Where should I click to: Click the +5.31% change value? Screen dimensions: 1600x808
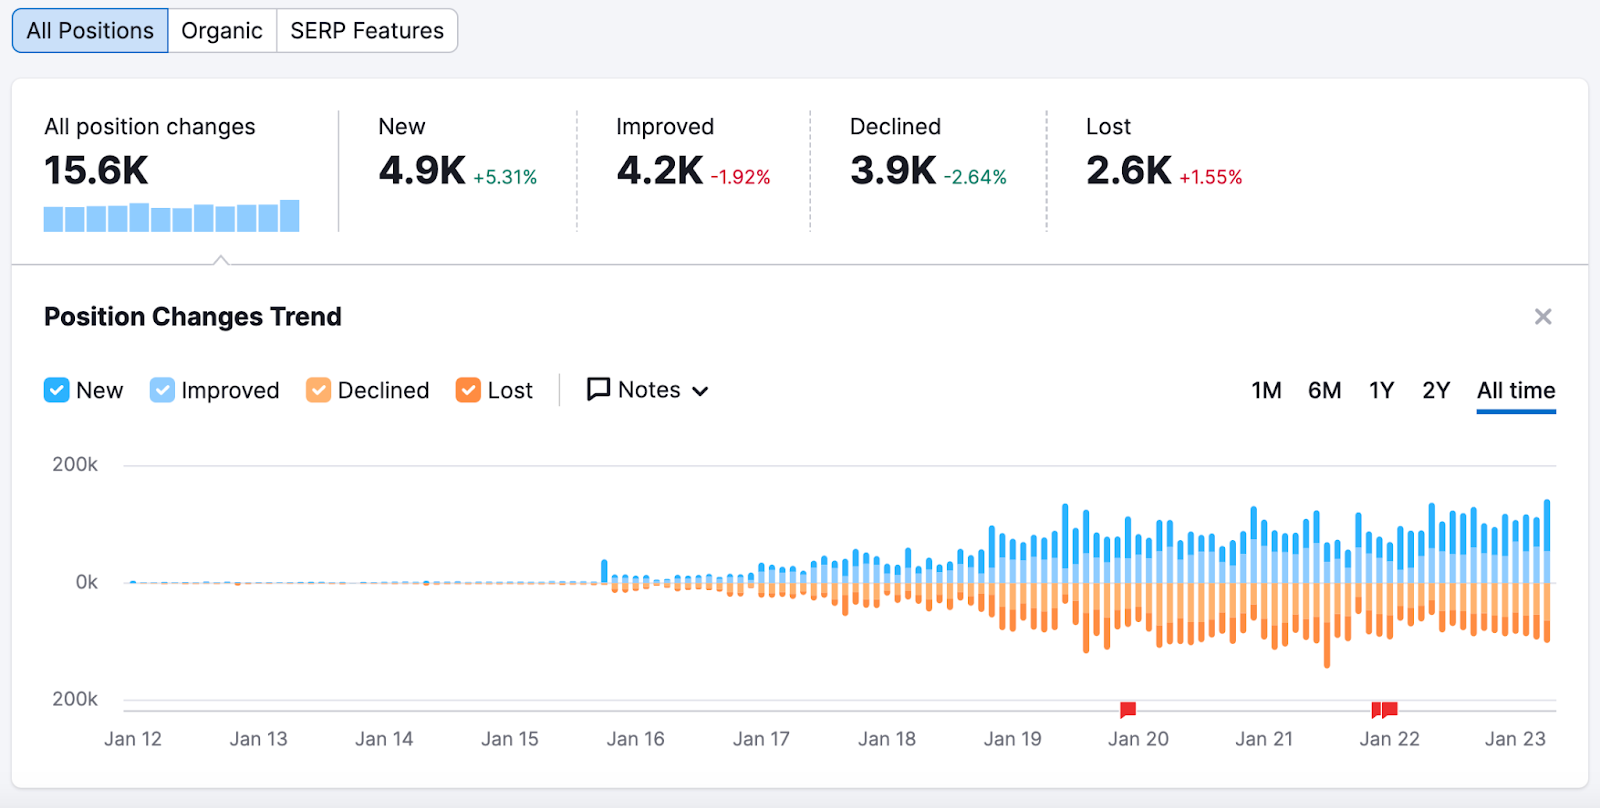coord(505,177)
